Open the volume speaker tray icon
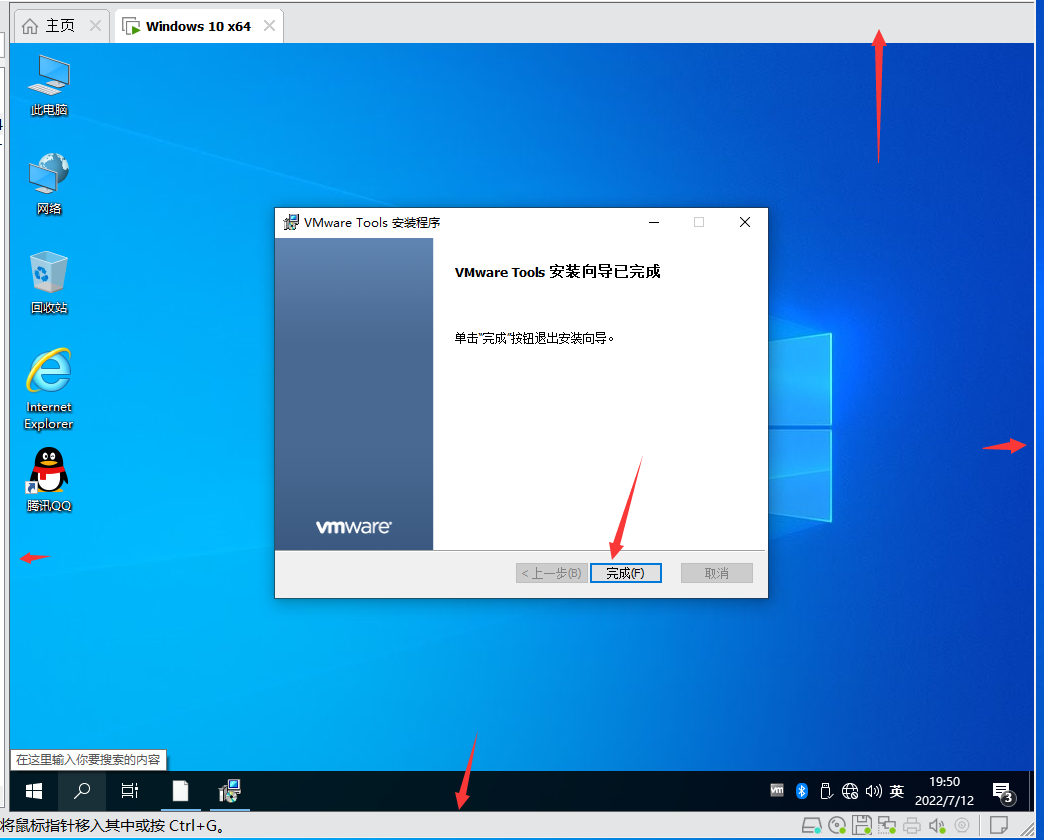Screen dimensions: 1044x840 (x=874, y=791)
